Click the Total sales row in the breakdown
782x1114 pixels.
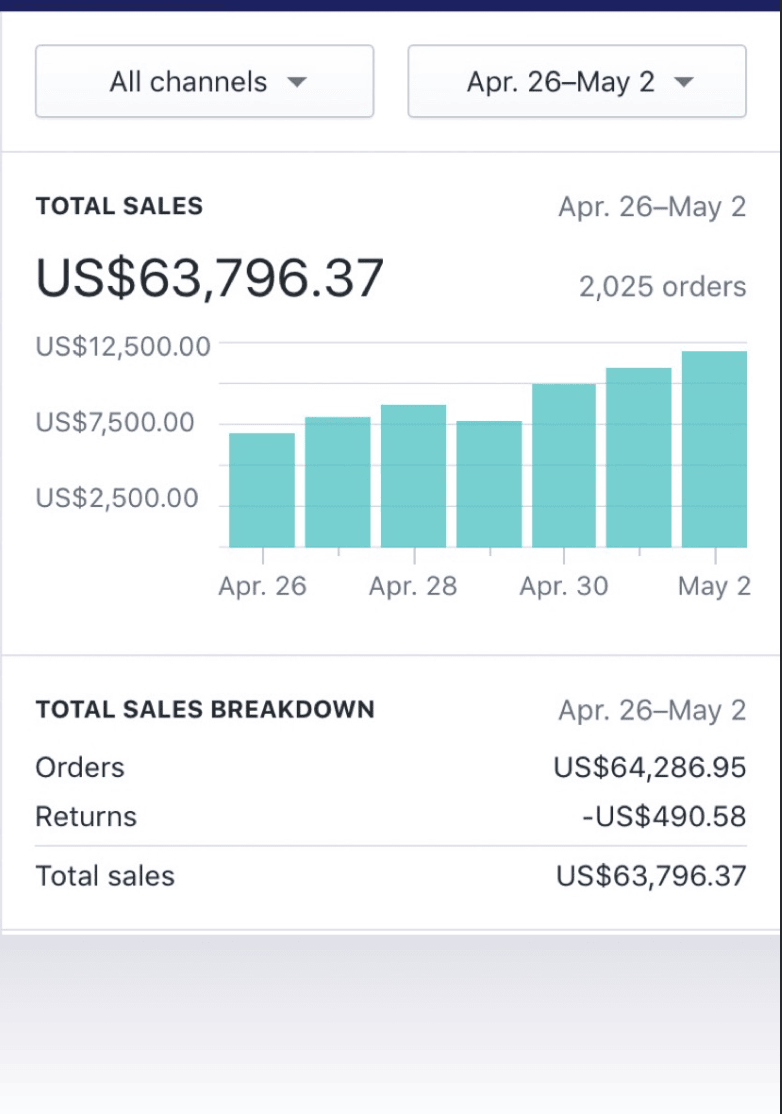[390, 876]
